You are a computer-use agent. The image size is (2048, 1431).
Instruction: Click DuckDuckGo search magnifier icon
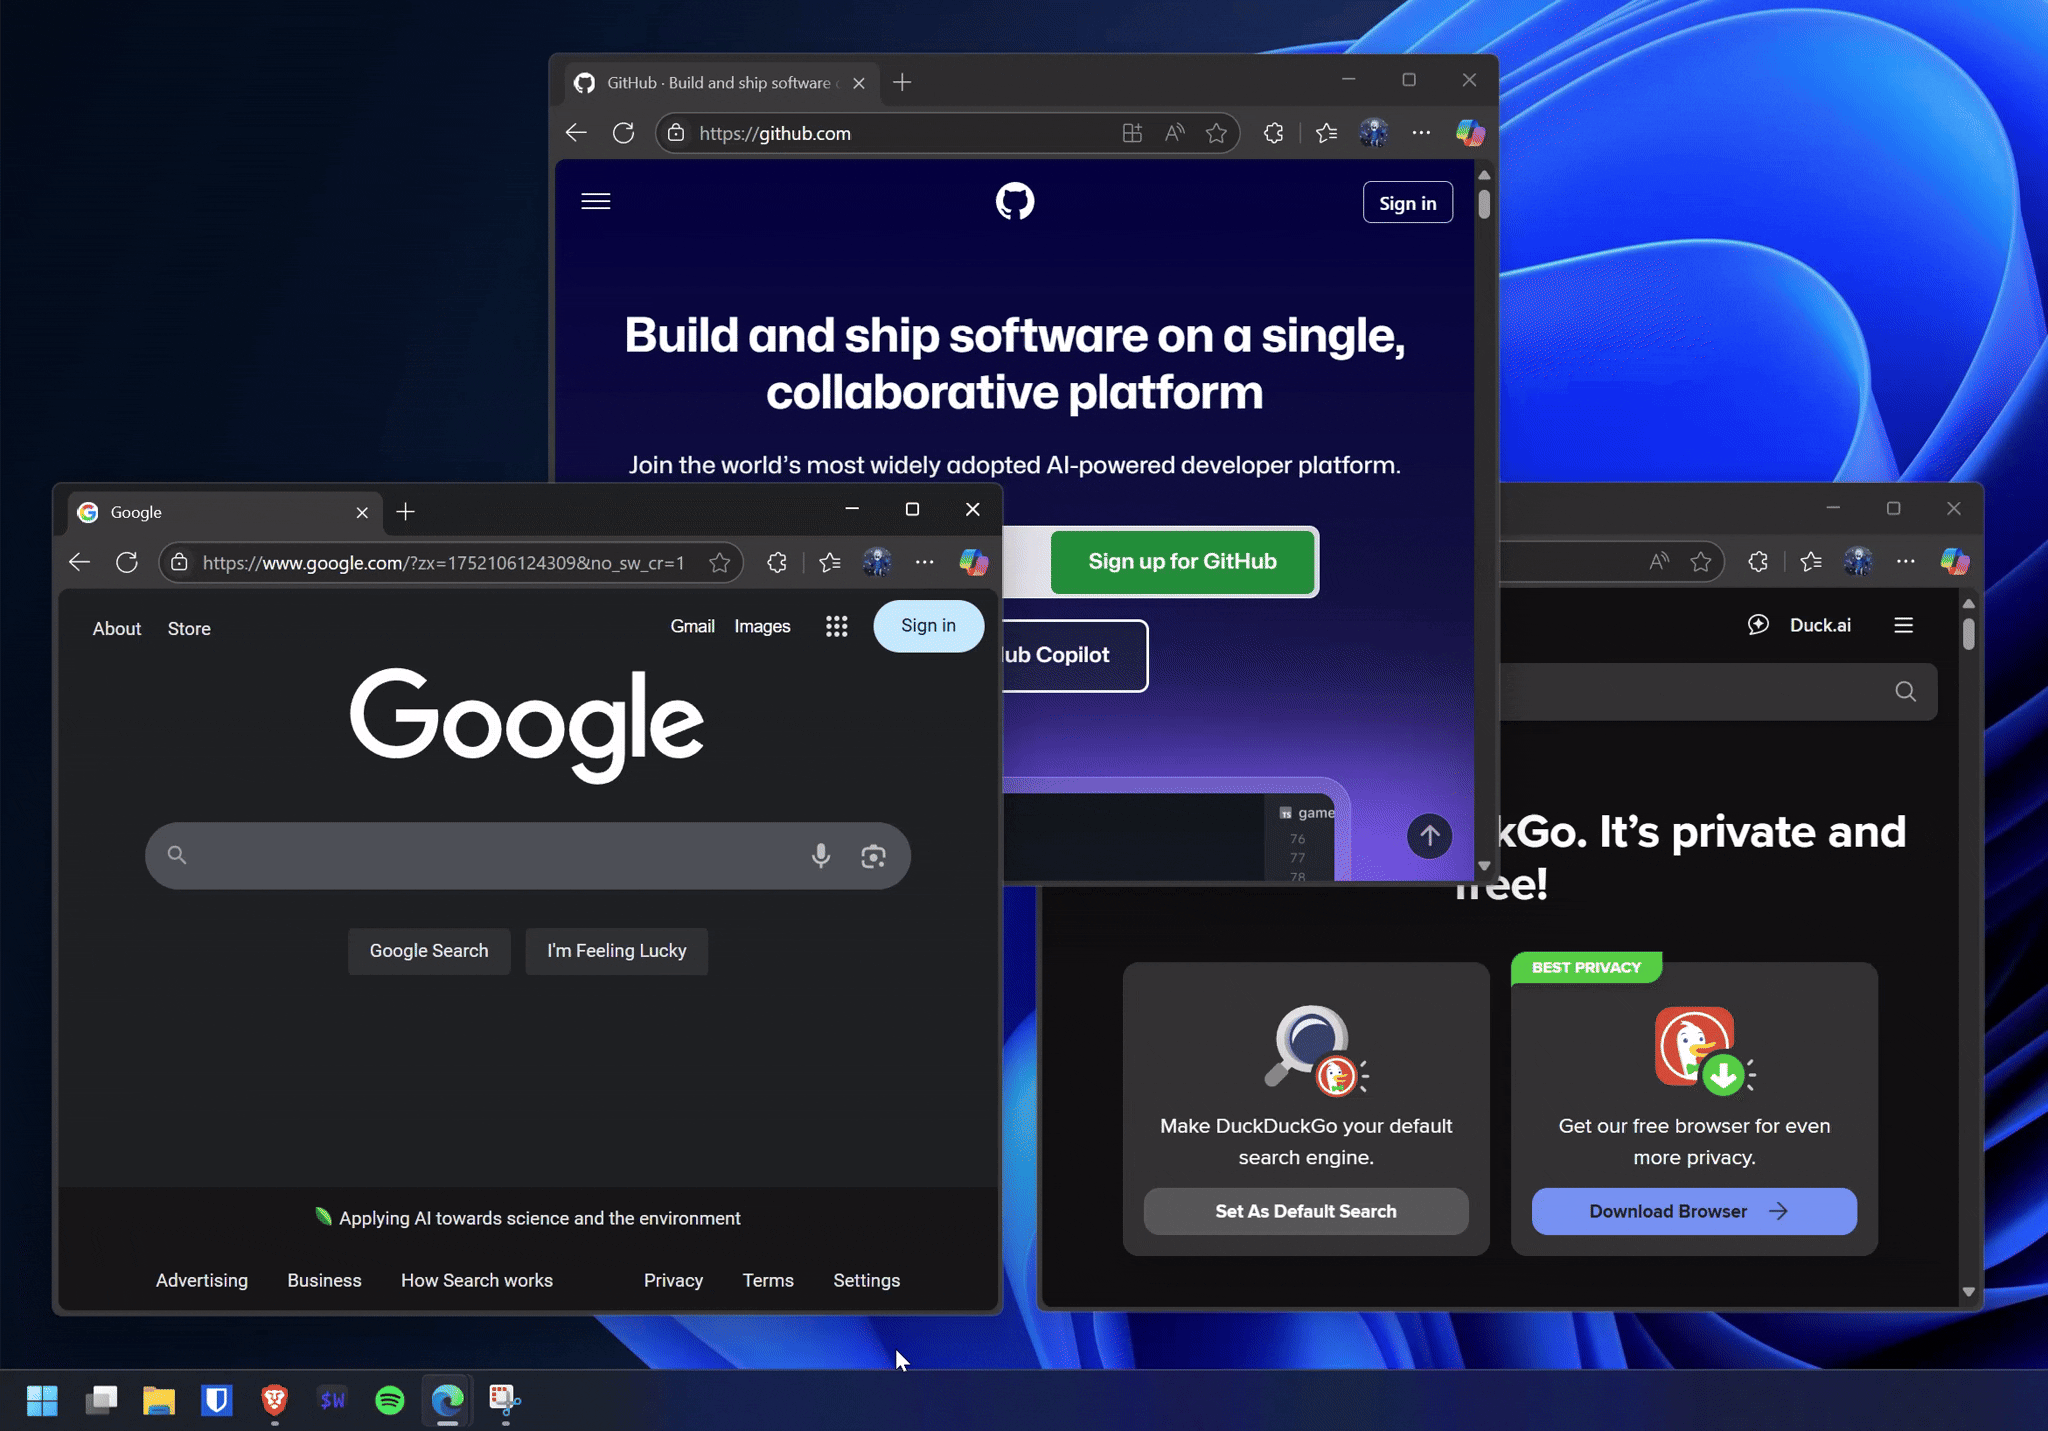pos(1906,691)
